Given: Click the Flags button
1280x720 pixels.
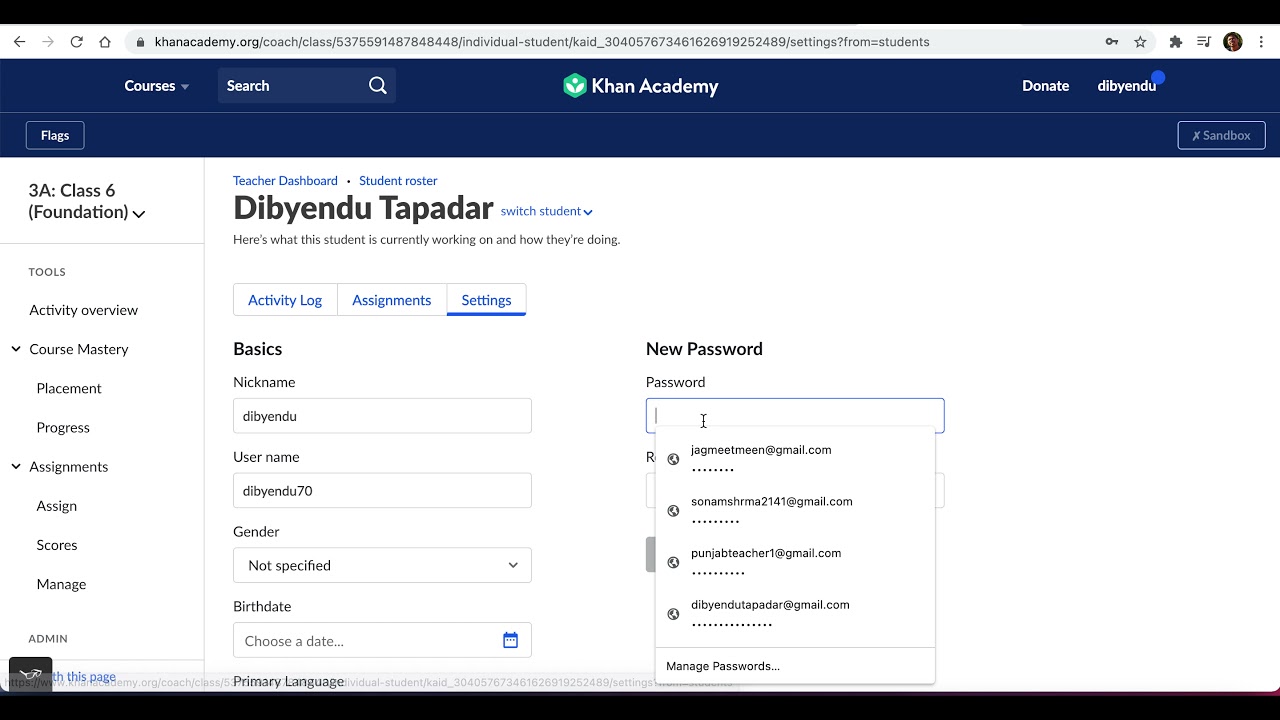Looking at the screenshot, I should 55,135.
